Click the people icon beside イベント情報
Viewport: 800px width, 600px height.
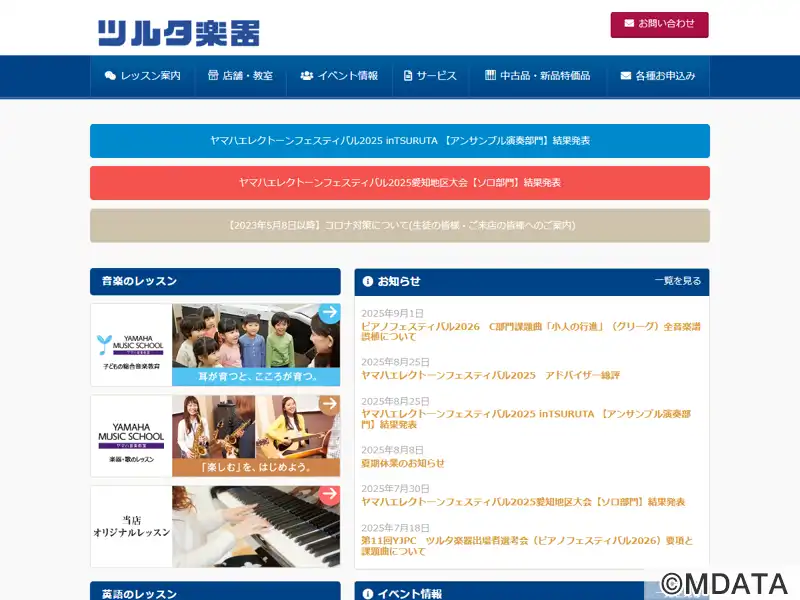coord(307,76)
